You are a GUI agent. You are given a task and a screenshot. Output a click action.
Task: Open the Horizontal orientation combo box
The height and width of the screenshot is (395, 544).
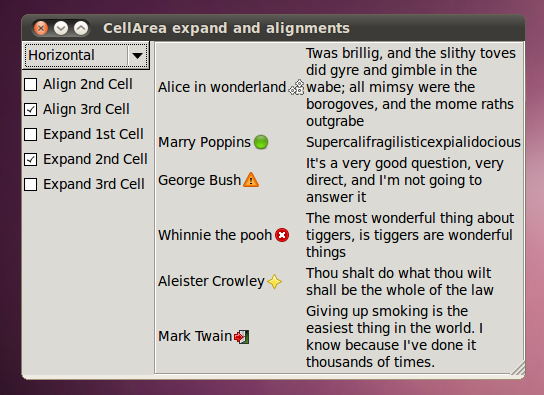tap(86, 55)
